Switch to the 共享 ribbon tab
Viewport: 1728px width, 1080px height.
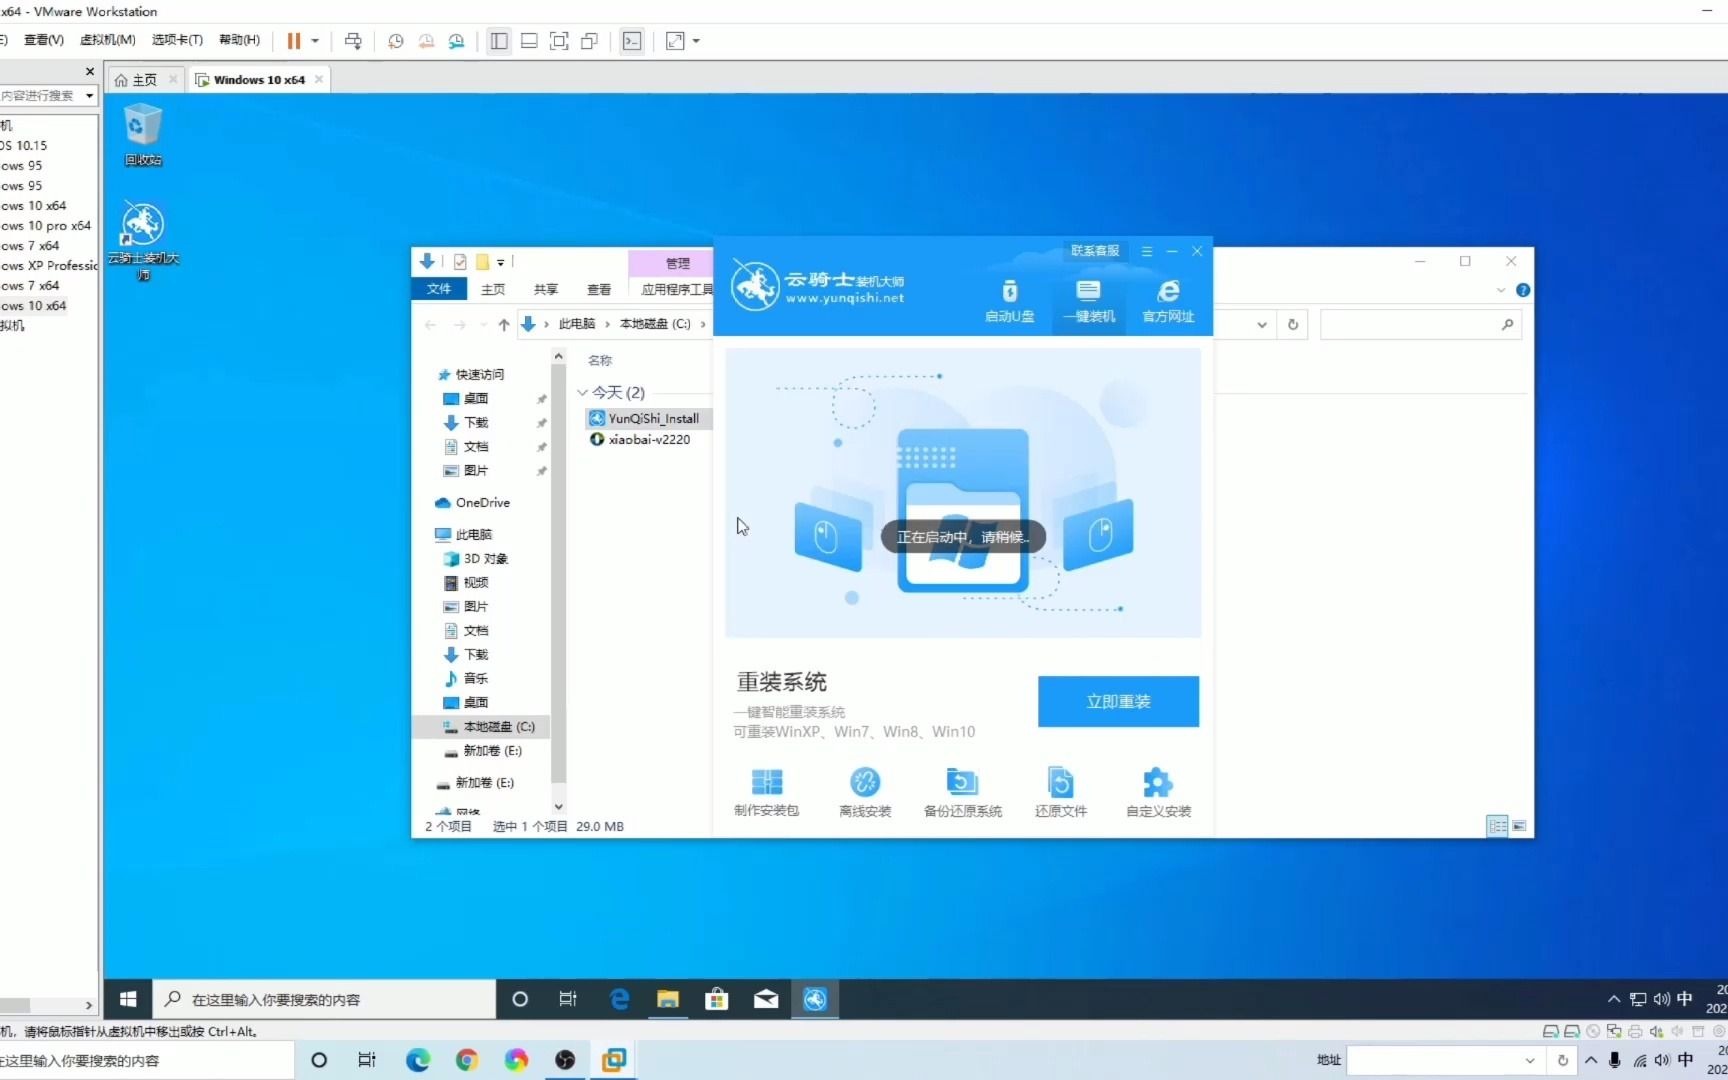[546, 289]
